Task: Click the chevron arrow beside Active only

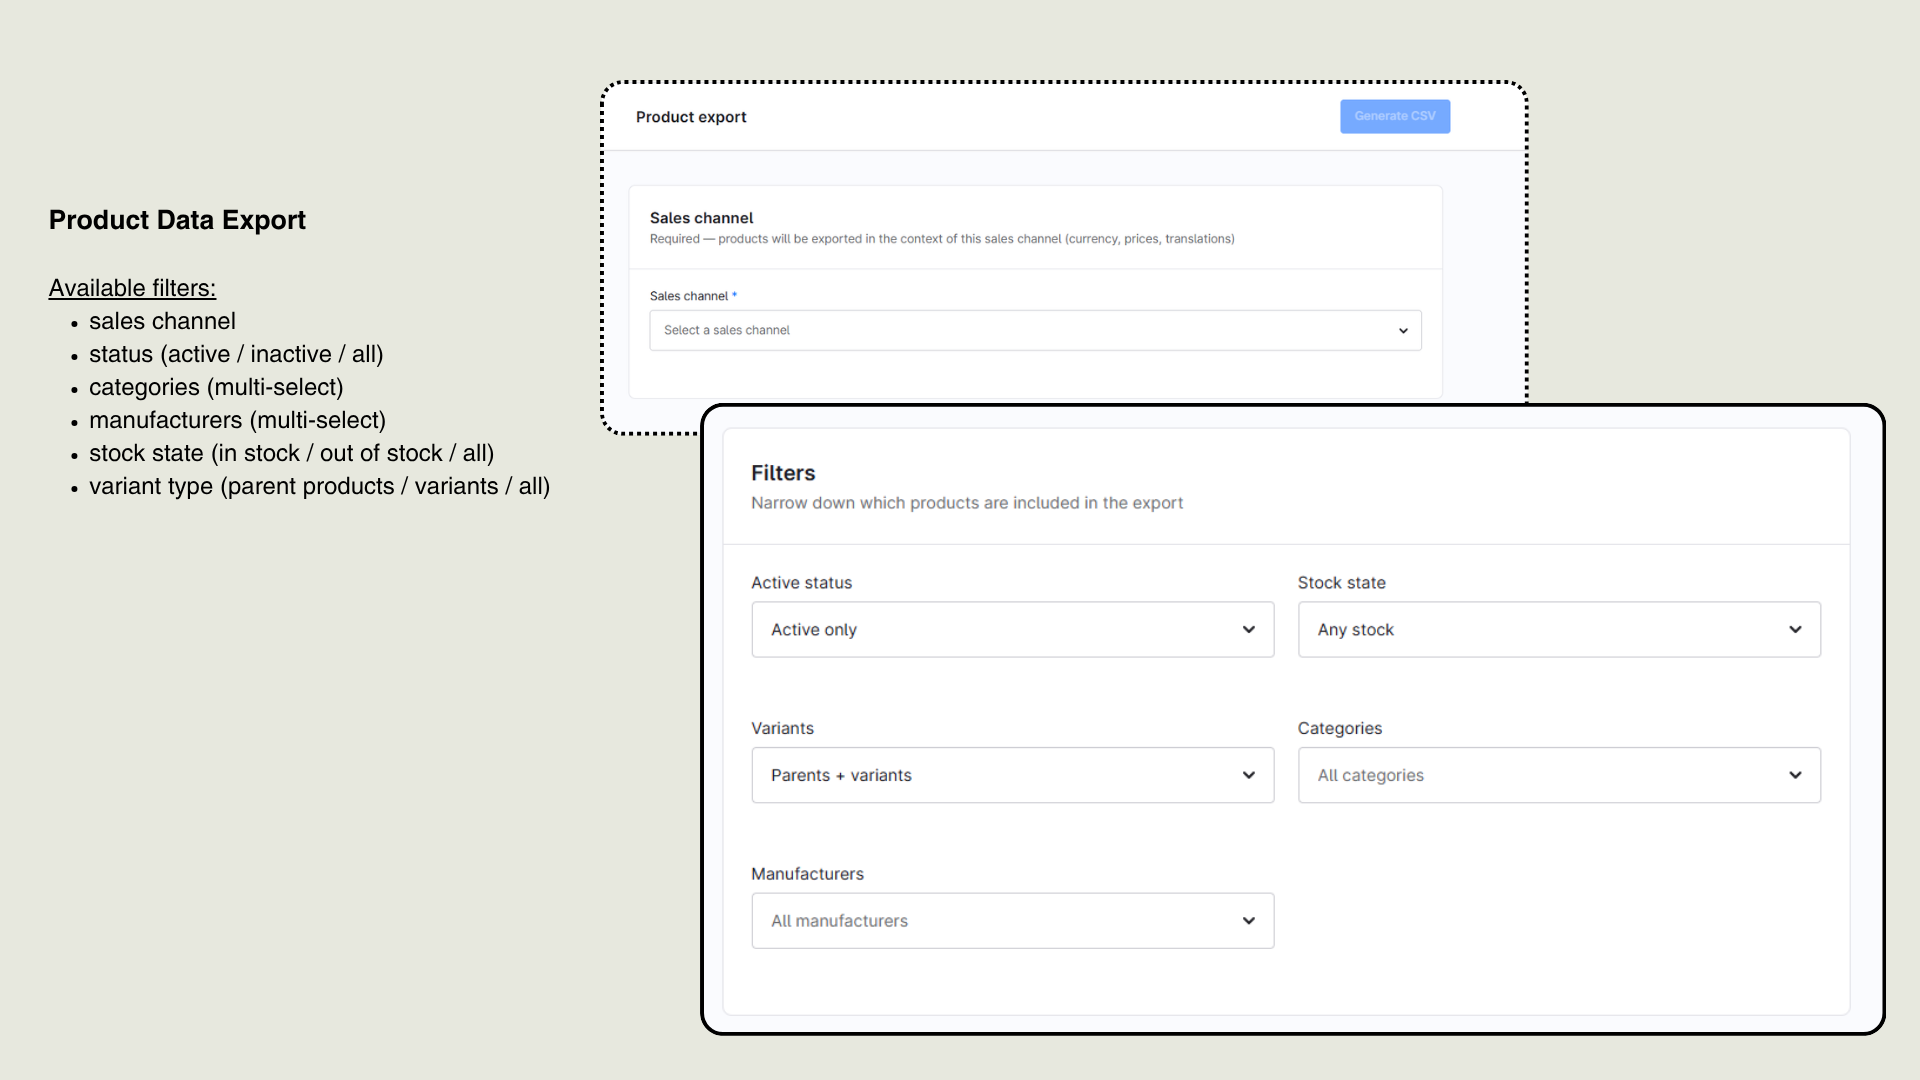Action: (1248, 629)
